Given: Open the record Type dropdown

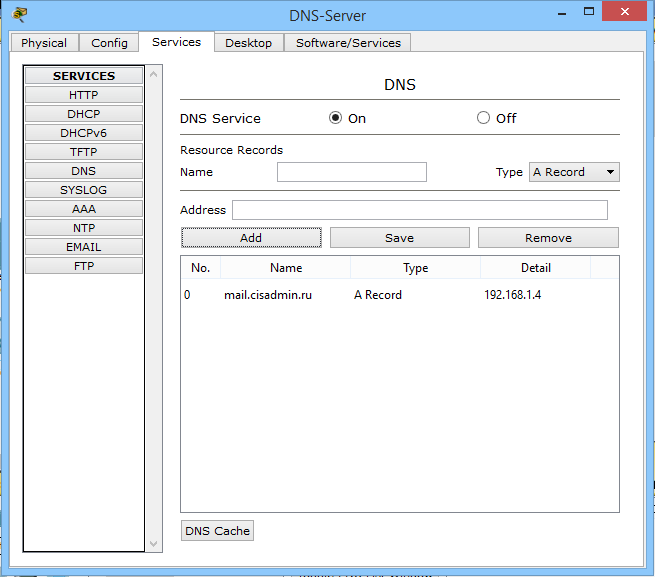Looking at the screenshot, I should coord(574,172).
